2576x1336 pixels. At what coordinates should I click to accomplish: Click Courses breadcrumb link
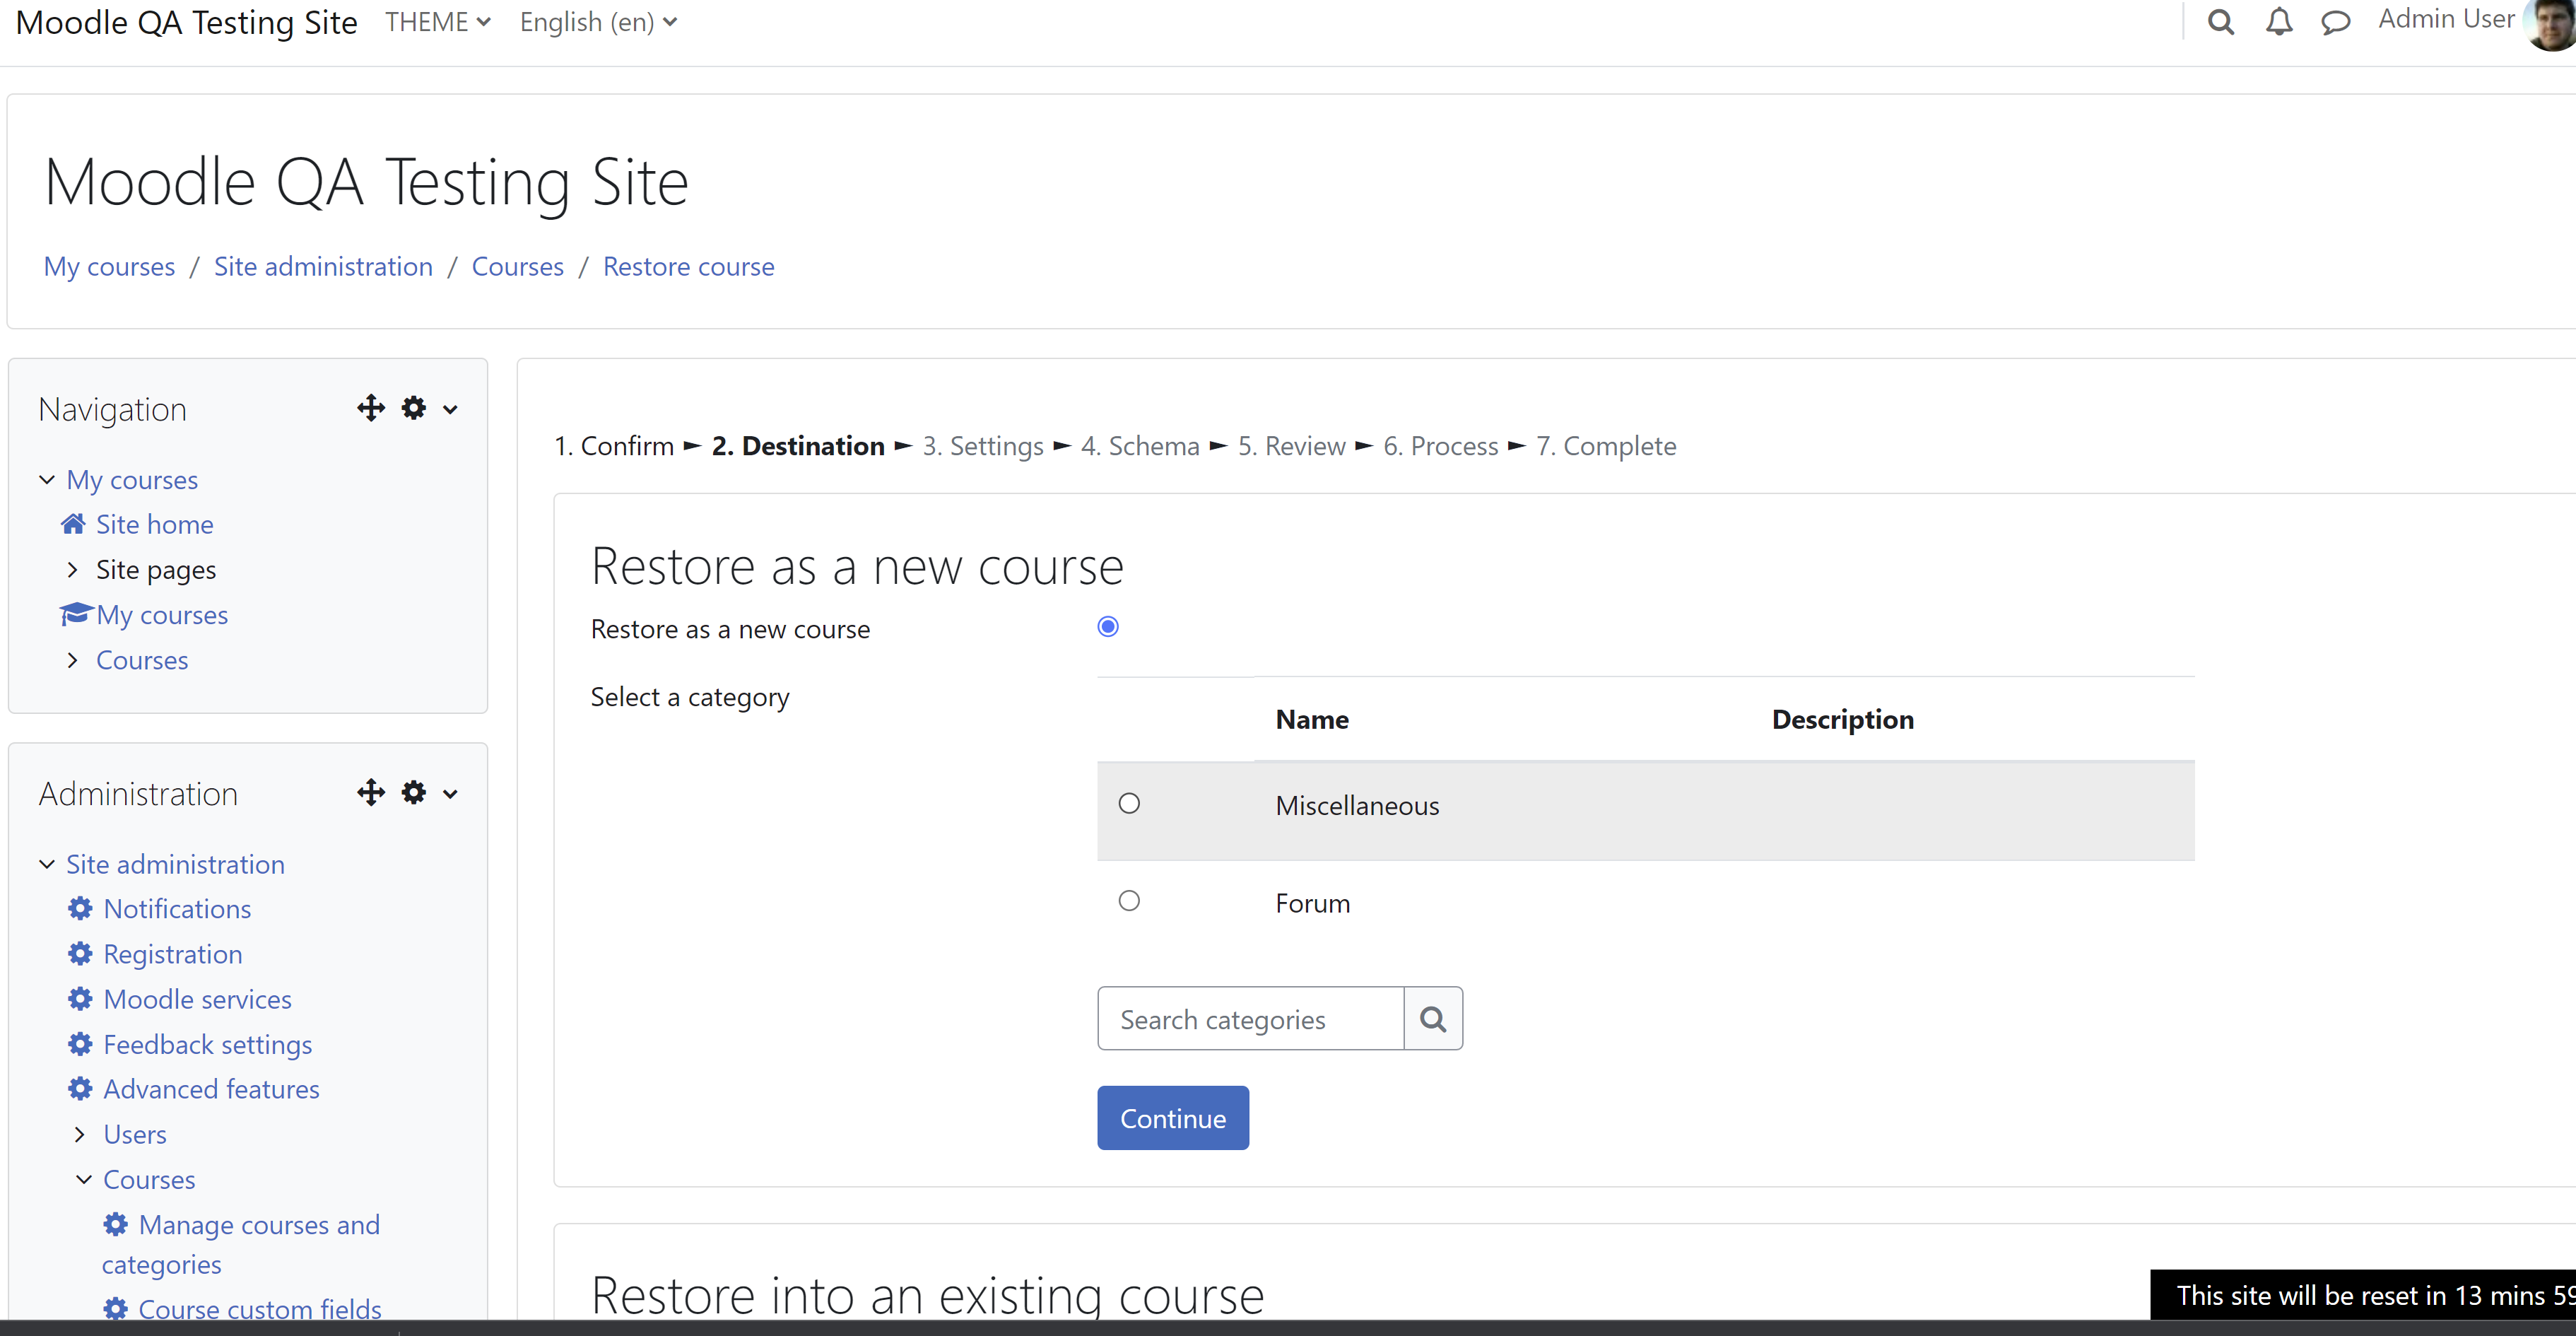(517, 266)
